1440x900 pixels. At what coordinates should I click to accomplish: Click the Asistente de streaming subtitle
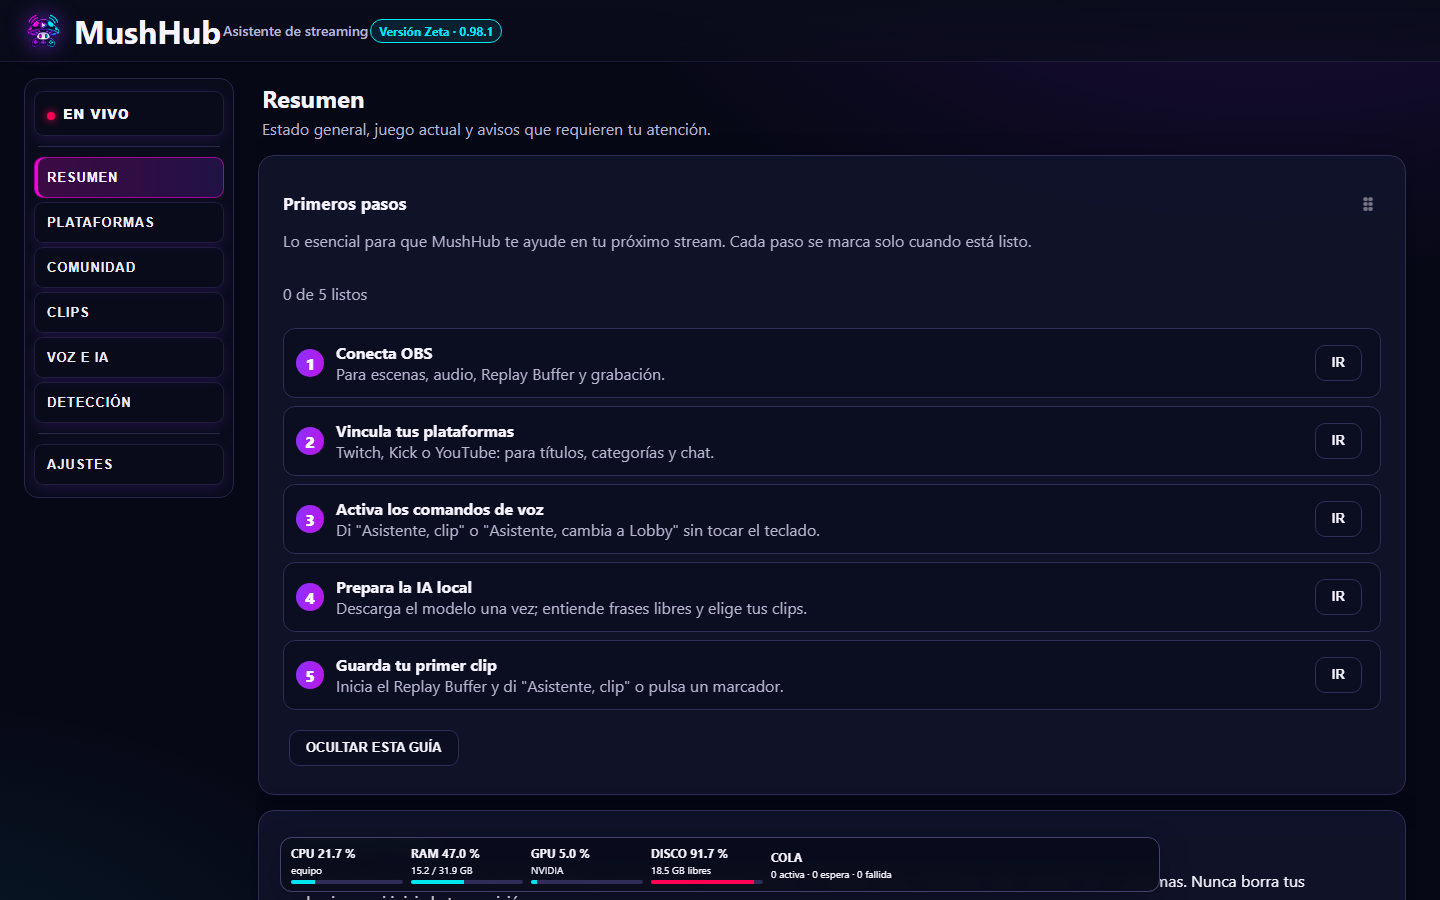pyautogui.click(x=295, y=32)
